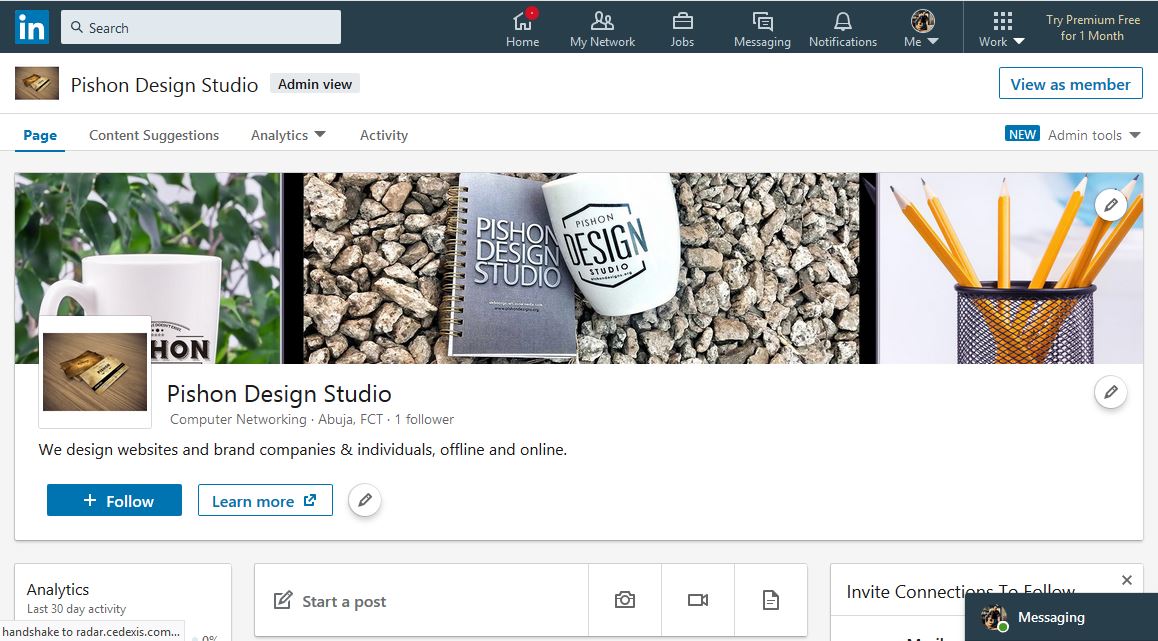
Task: Click the Invite Connections To Follow heading
Action: pyautogui.click(x=961, y=592)
